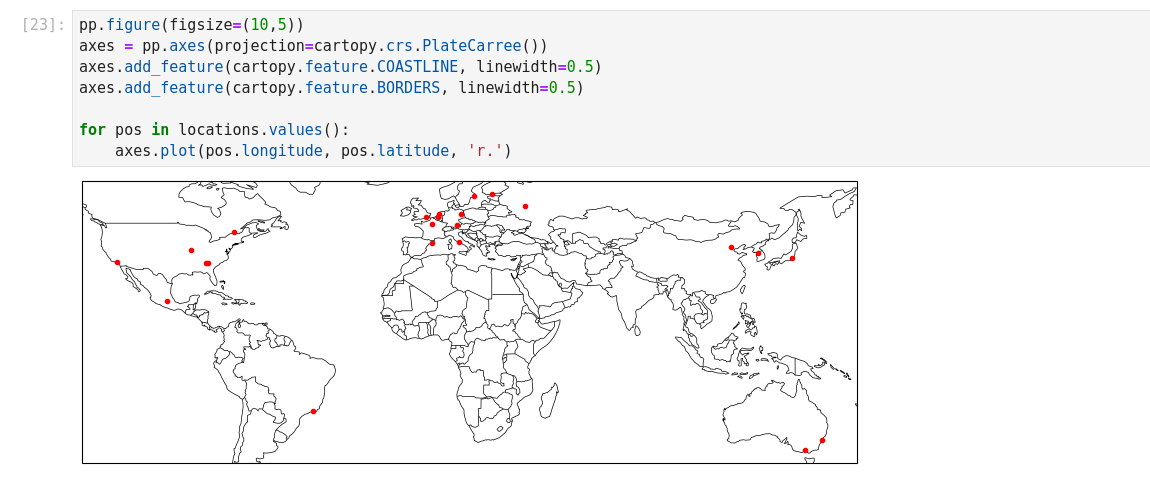Click the island of Madagascar on the map

coord(548,399)
